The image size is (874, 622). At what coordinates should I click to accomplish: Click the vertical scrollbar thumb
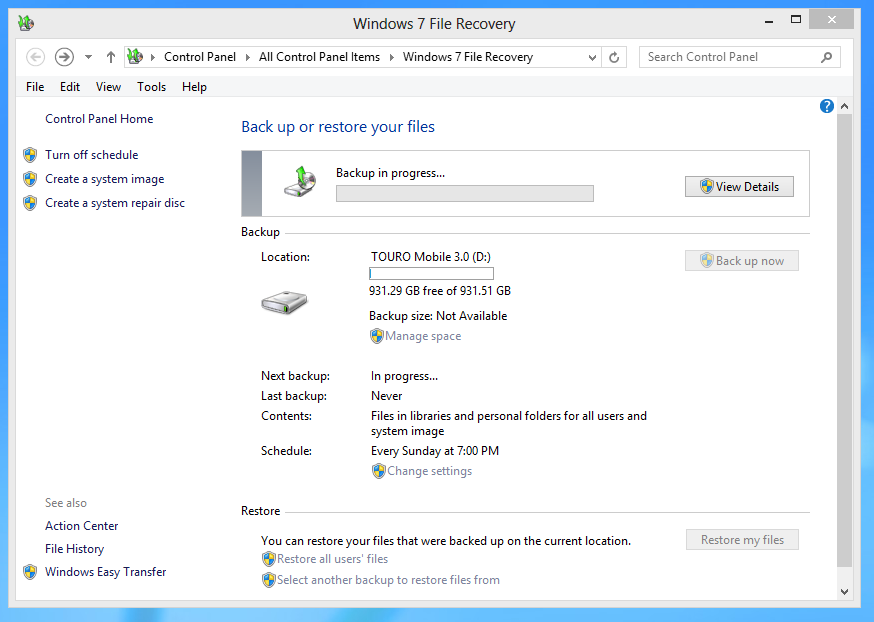click(844, 340)
